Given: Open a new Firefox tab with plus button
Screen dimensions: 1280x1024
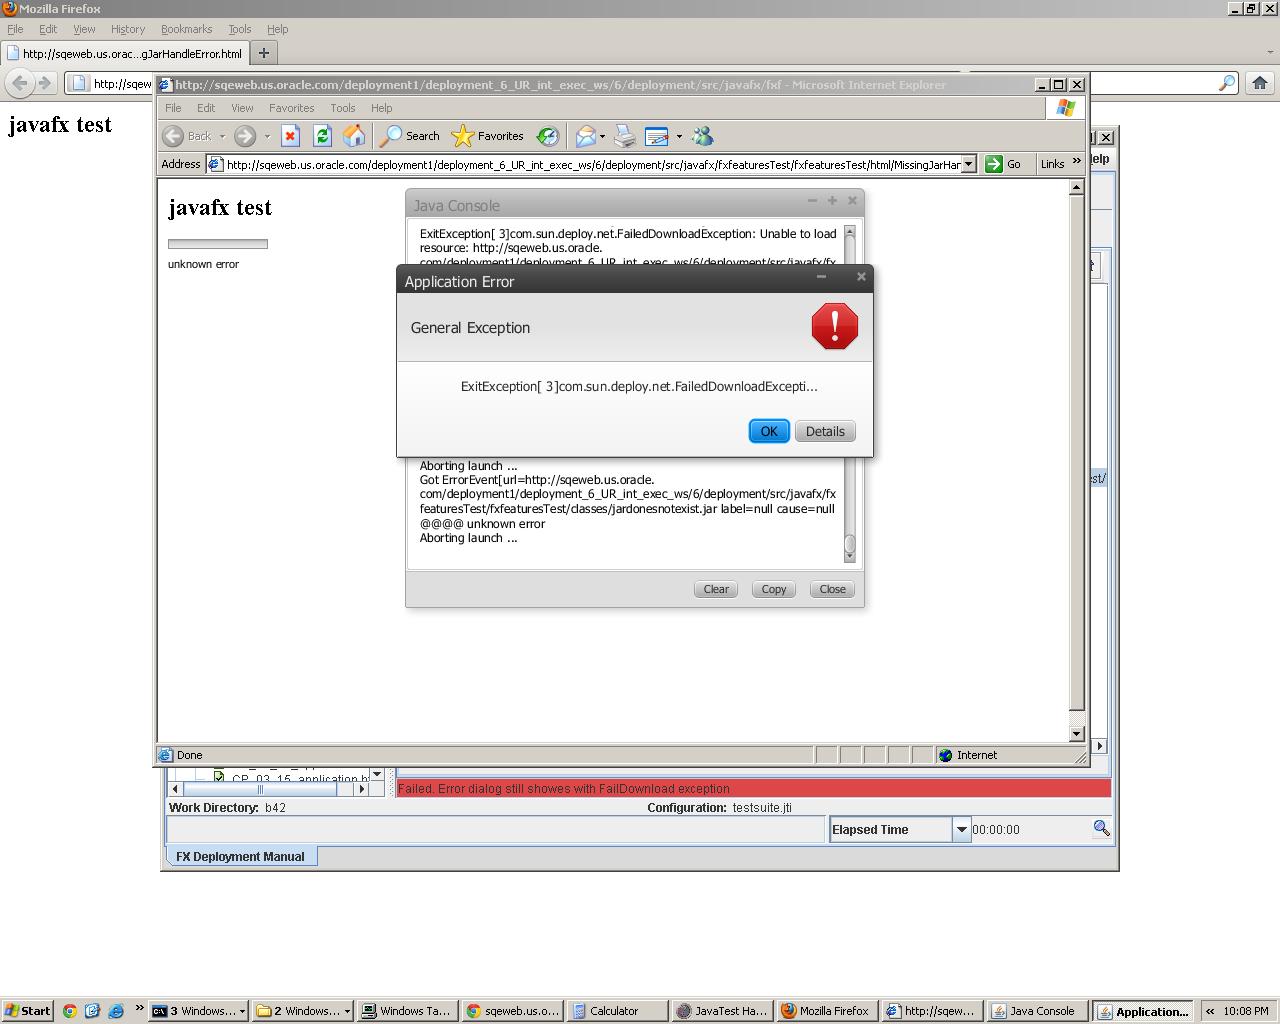Looking at the screenshot, I should pyautogui.click(x=264, y=53).
